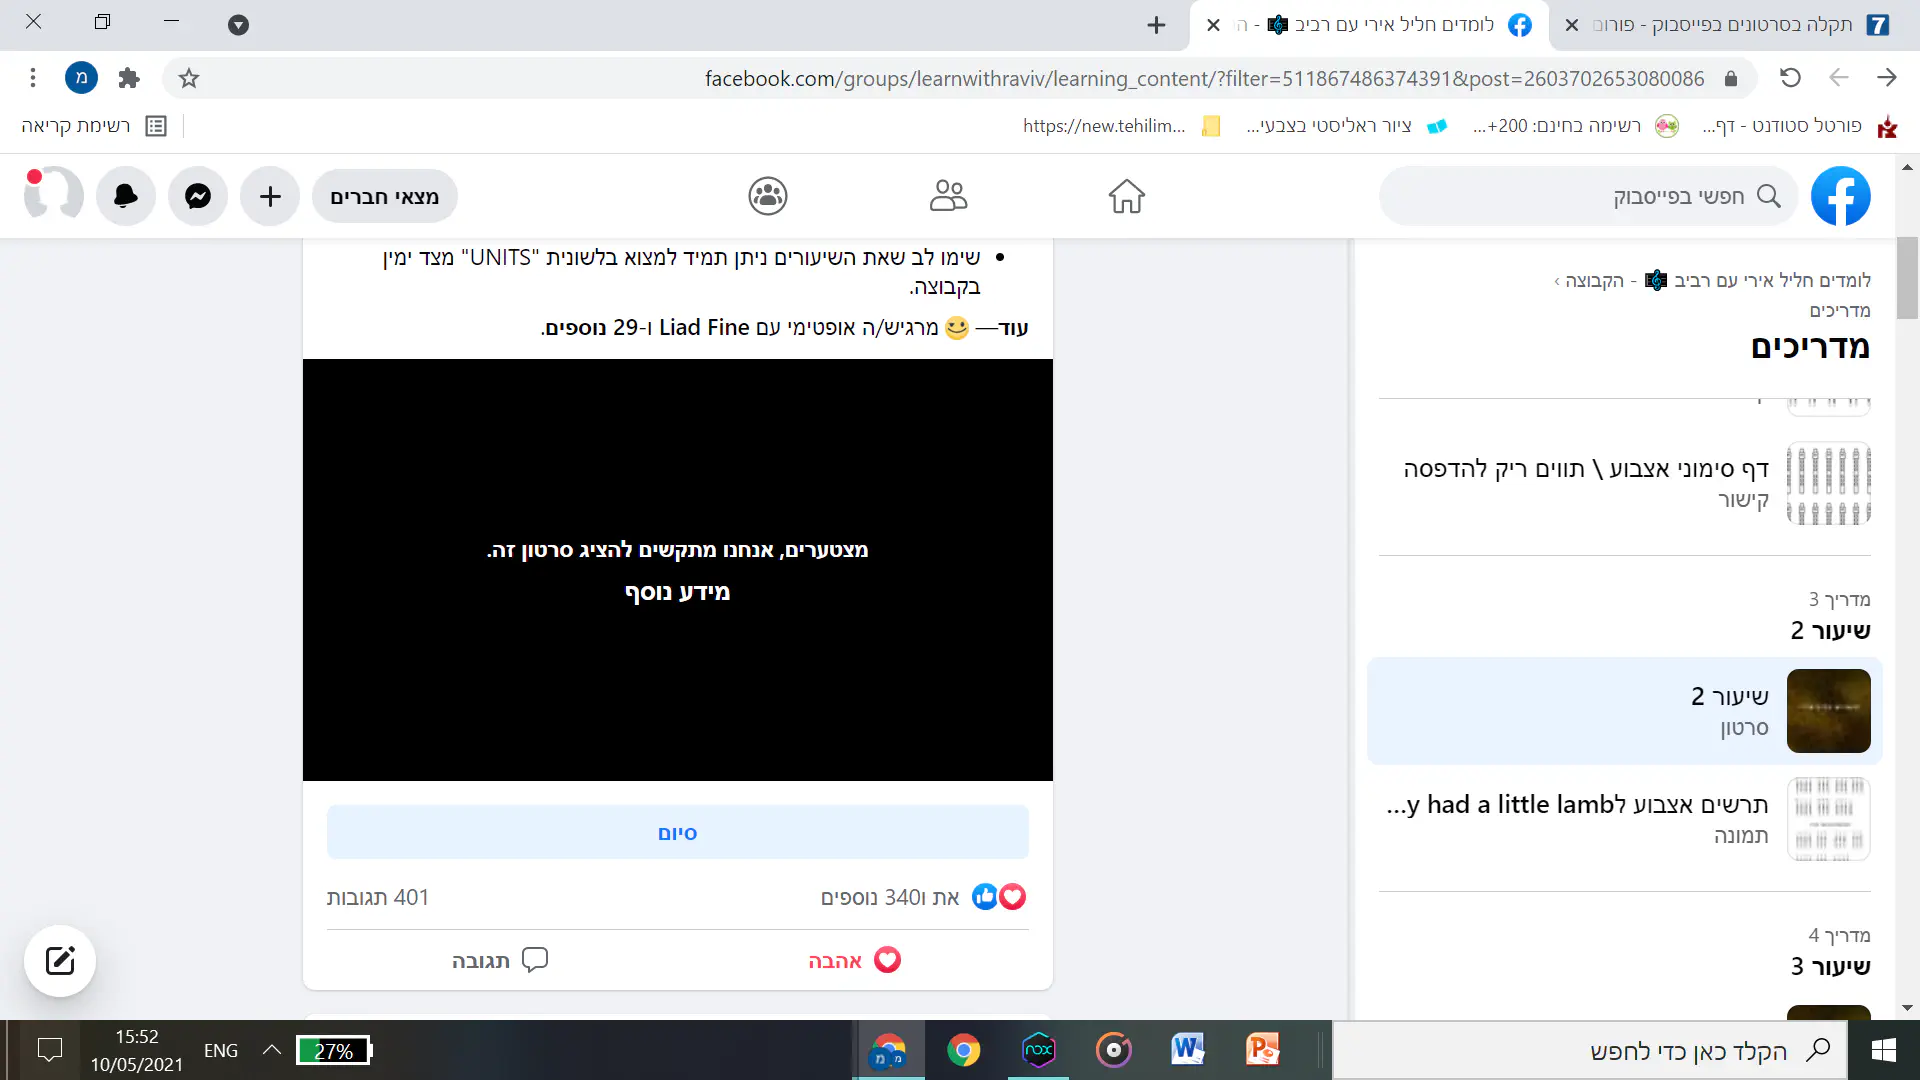
Task: Open the Friends icon in top navigation
Action: click(948, 196)
